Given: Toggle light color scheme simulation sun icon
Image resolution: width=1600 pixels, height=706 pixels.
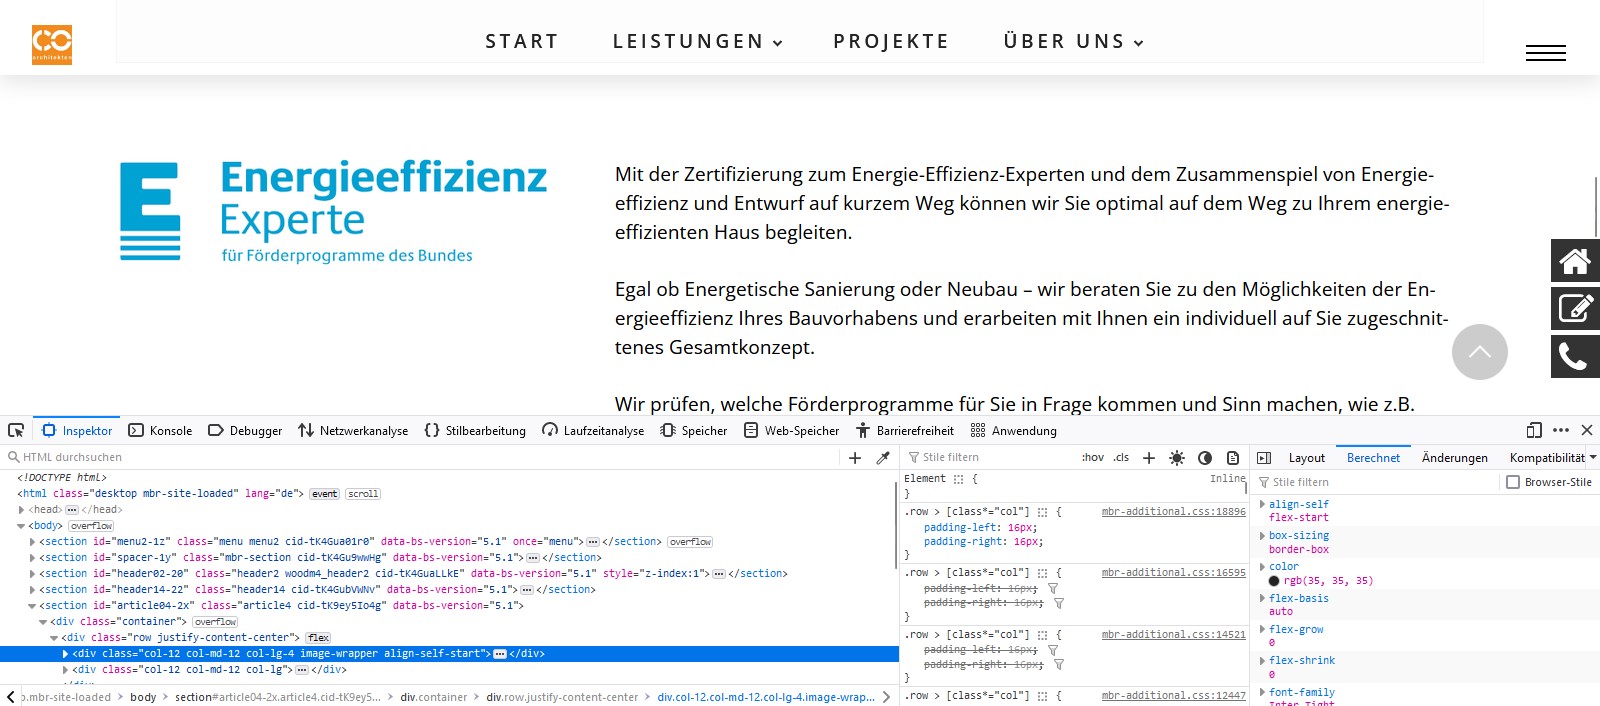Looking at the screenshot, I should (x=1177, y=457).
